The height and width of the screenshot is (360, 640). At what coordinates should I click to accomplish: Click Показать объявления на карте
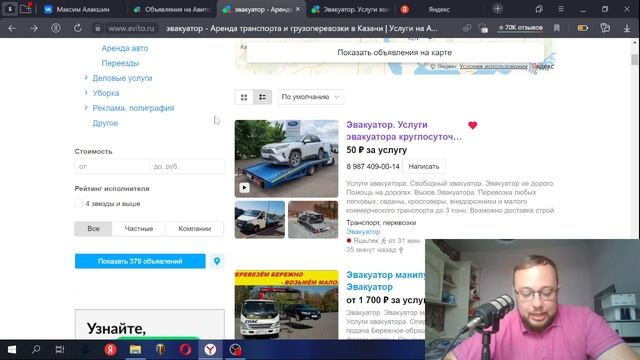pyautogui.click(x=395, y=52)
